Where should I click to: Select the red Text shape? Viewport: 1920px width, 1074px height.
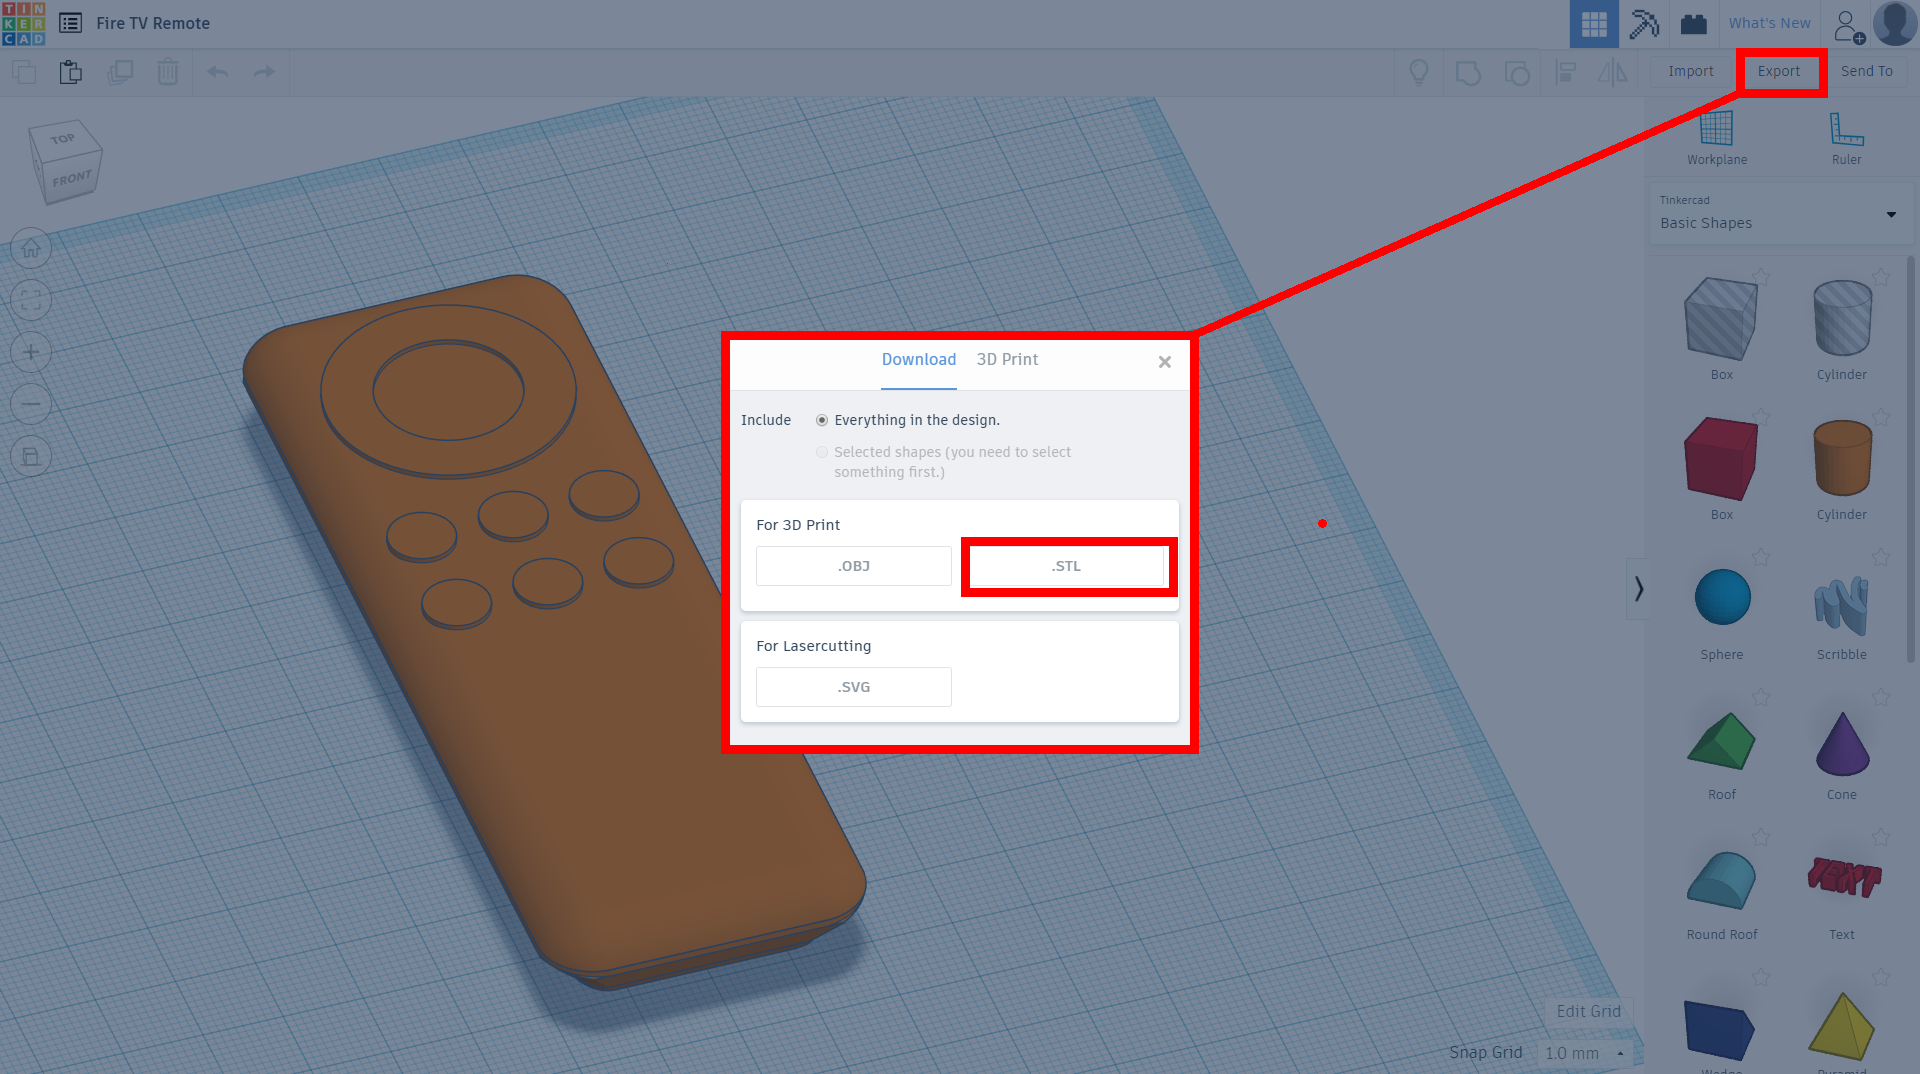click(1843, 877)
